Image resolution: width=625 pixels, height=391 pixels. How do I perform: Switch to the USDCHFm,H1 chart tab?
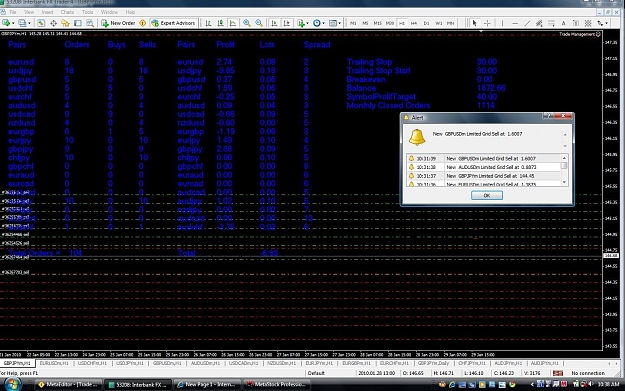[92, 363]
